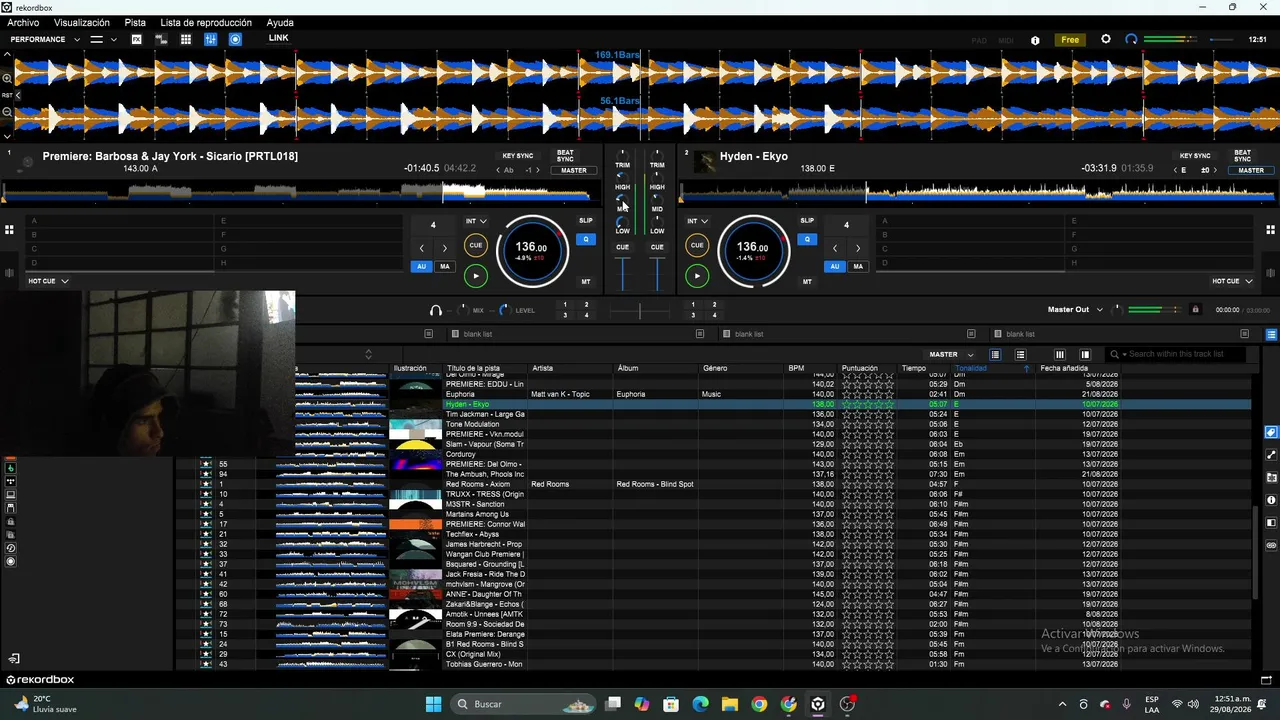Expand deck 2 HOT CUE pad mode dropdown
The width and height of the screenshot is (1280, 720).
click(1232, 281)
